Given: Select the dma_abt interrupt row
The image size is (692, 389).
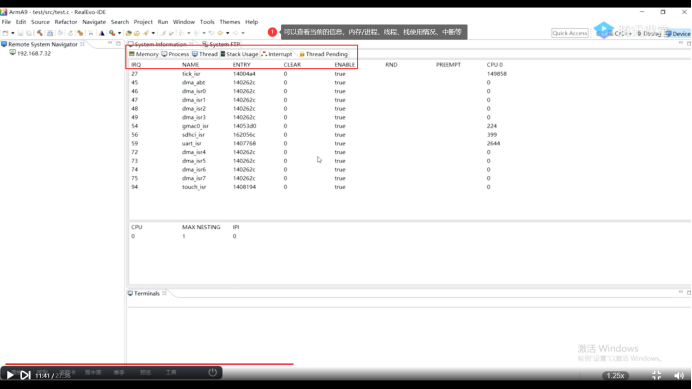Looking at the screenshot, I should (410, 83).
